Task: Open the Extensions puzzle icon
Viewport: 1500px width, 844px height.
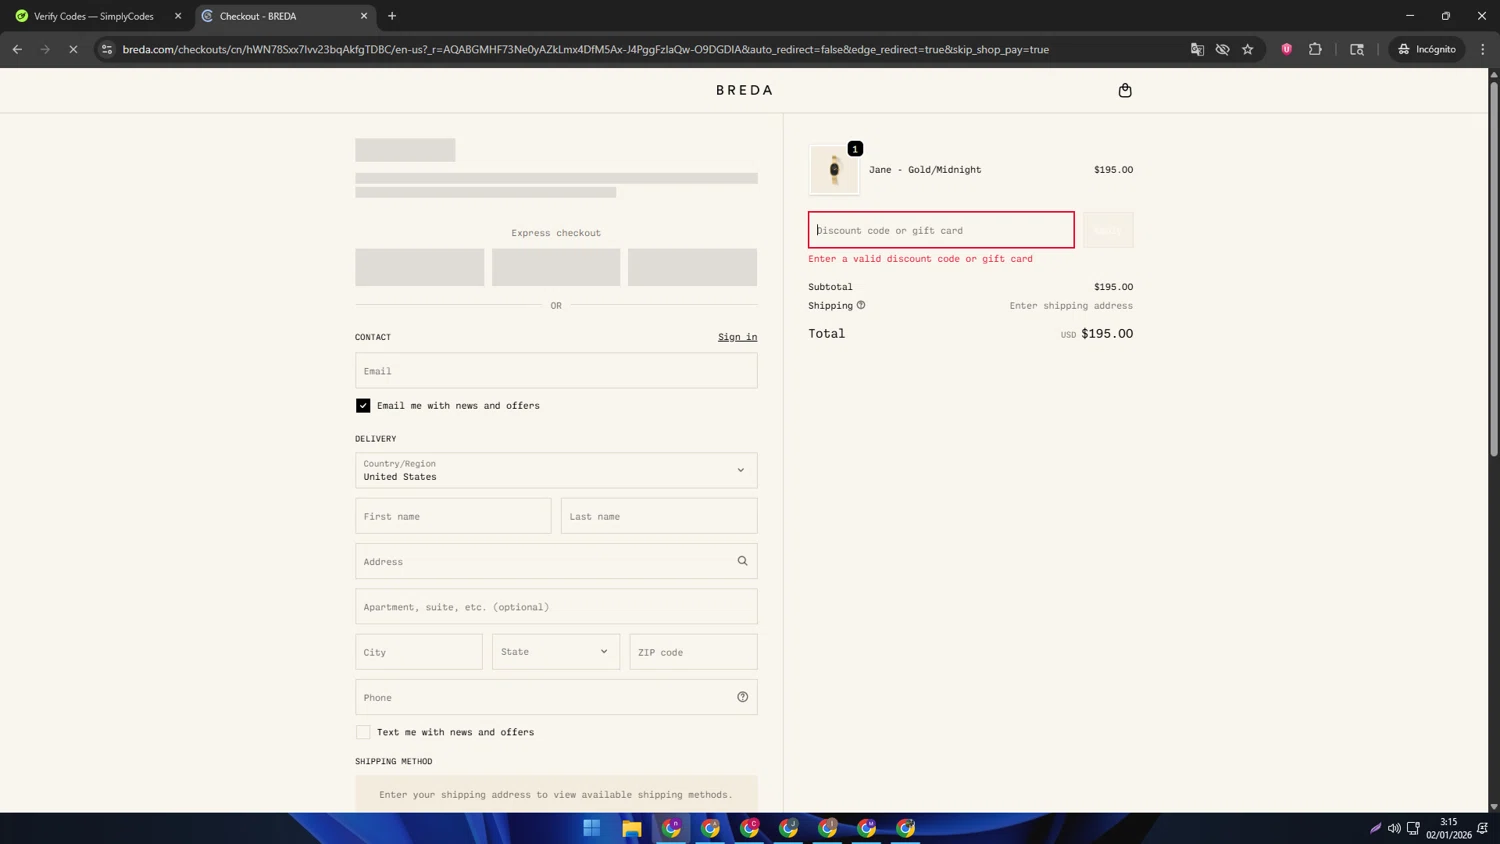Action: point(1315,49)
